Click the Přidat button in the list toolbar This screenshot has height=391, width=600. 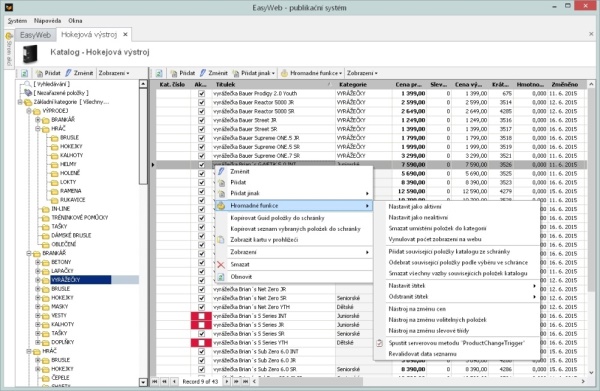(183, 73)
